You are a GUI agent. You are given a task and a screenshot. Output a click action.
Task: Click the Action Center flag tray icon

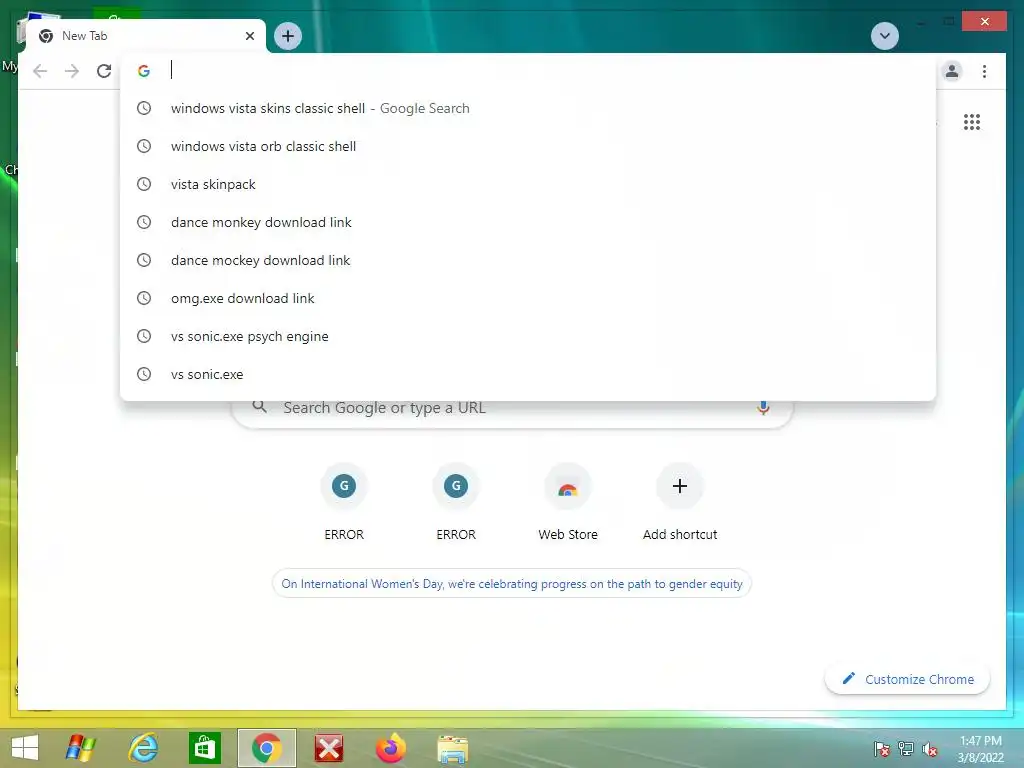[881, 749]
